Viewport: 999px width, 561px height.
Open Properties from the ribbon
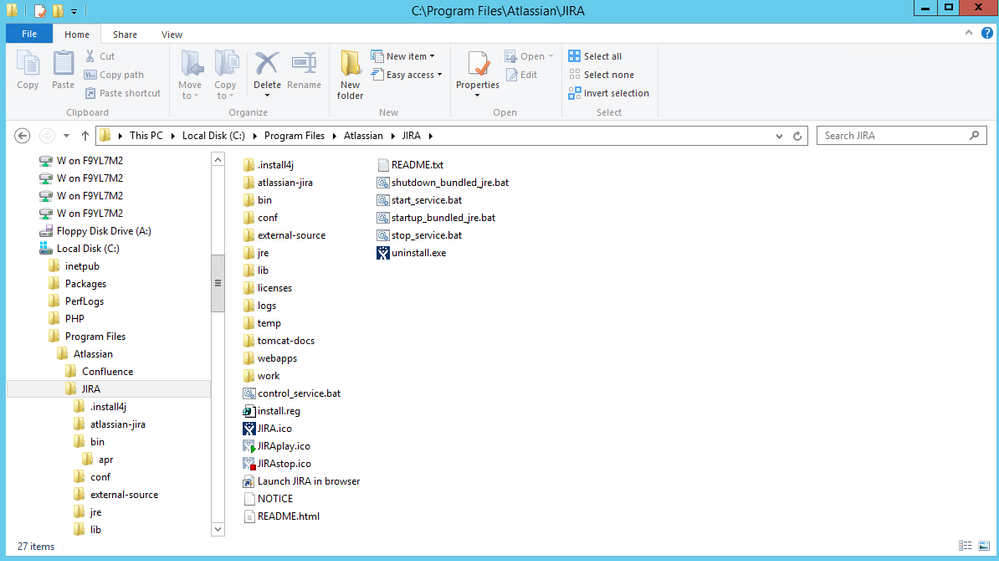478,69
